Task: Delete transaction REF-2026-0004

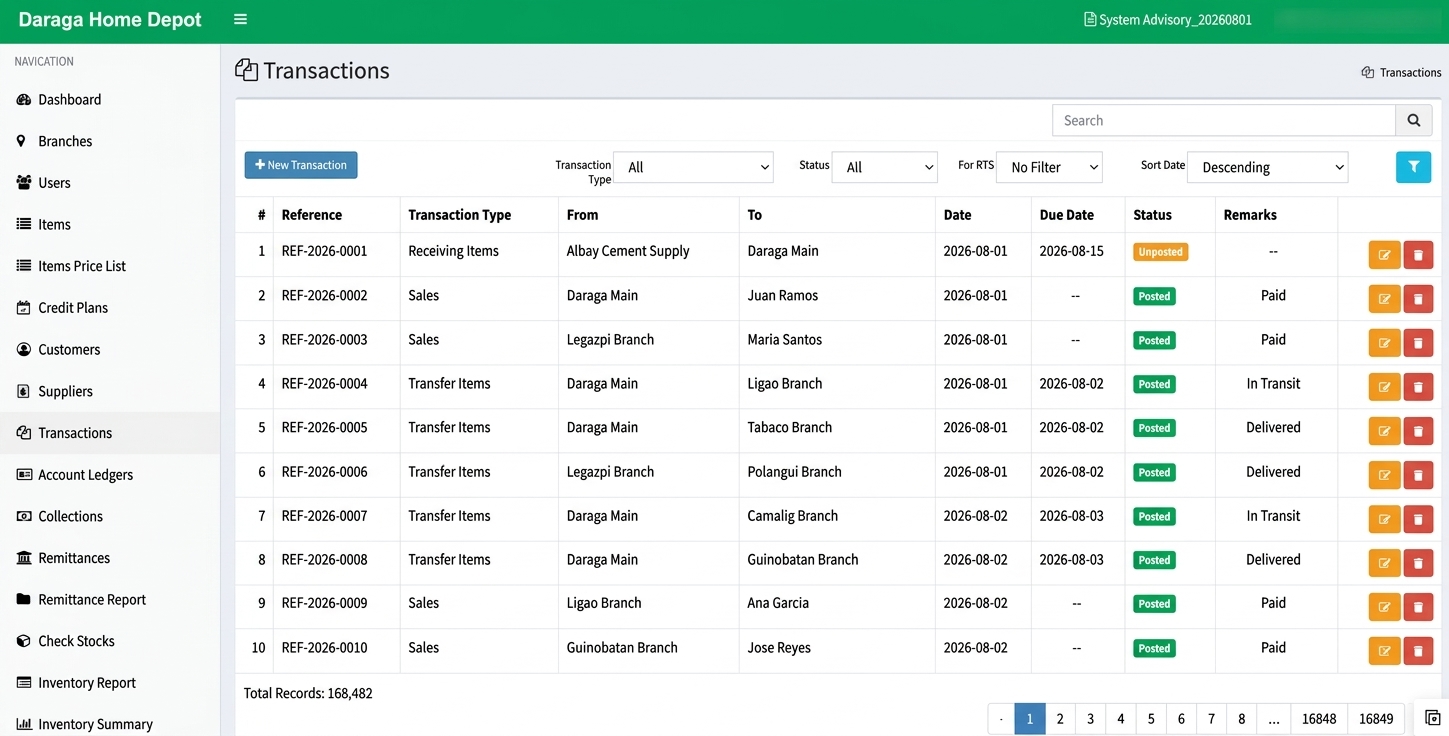Action: (1418, 387)
